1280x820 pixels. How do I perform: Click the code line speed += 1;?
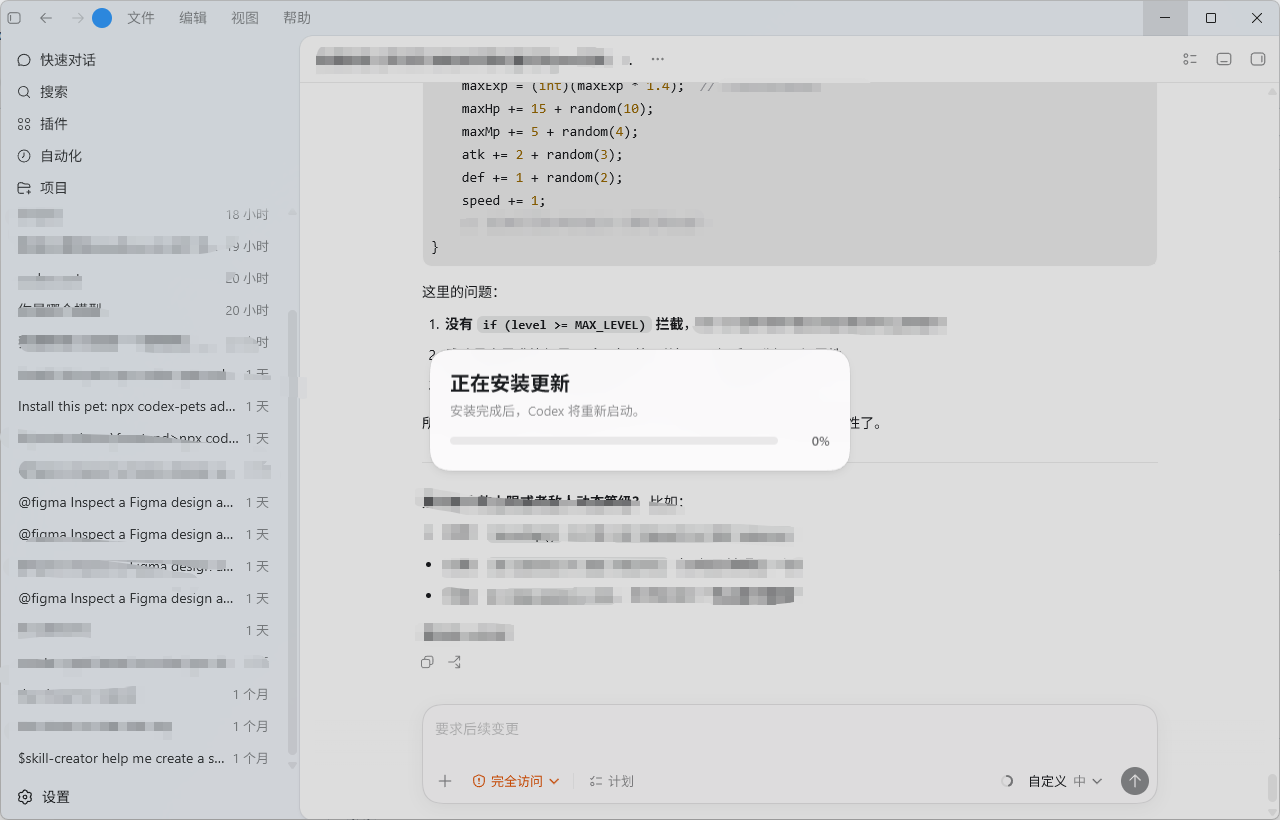coord(503,200)
